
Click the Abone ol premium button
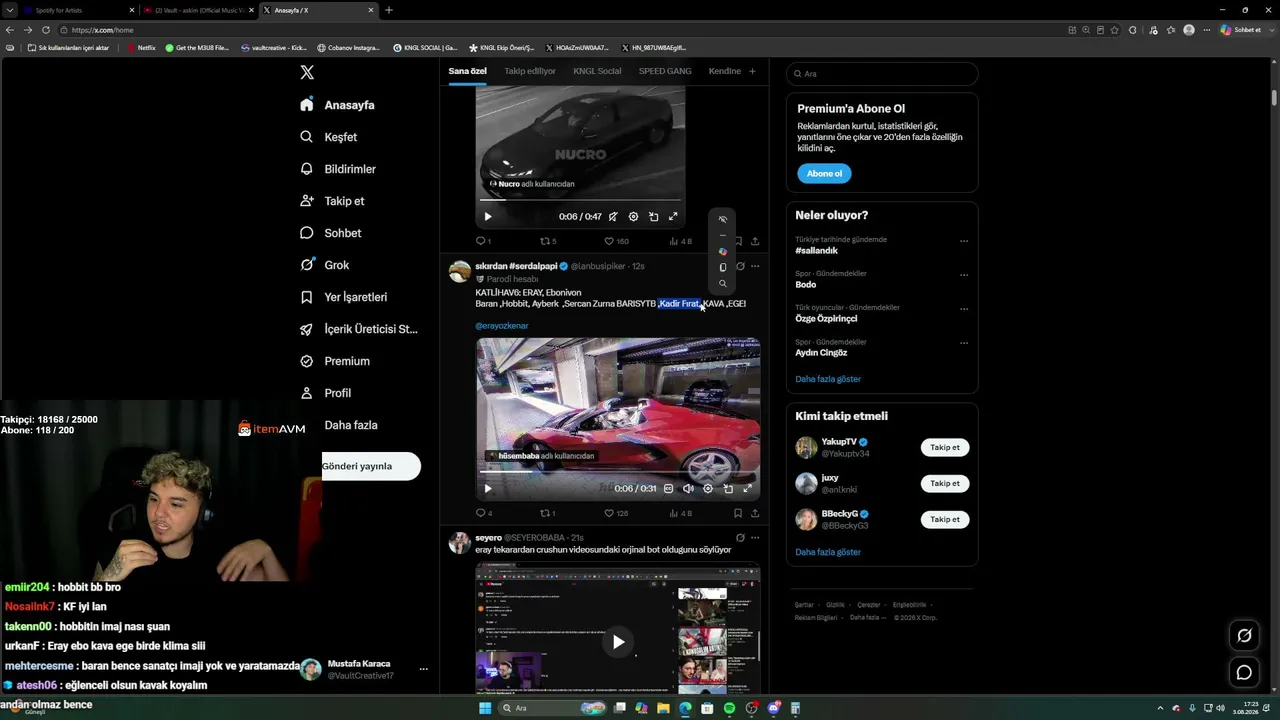tap(824, 173)
